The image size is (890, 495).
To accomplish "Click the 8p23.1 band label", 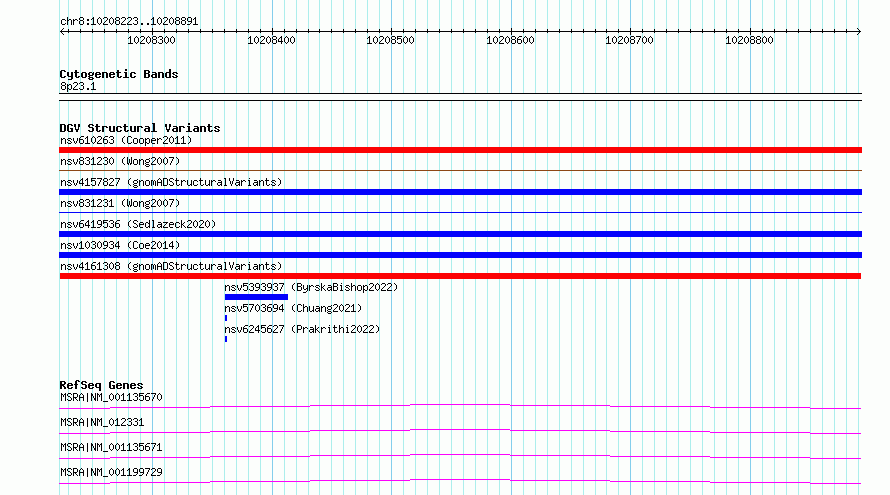I will coord(78,86).
